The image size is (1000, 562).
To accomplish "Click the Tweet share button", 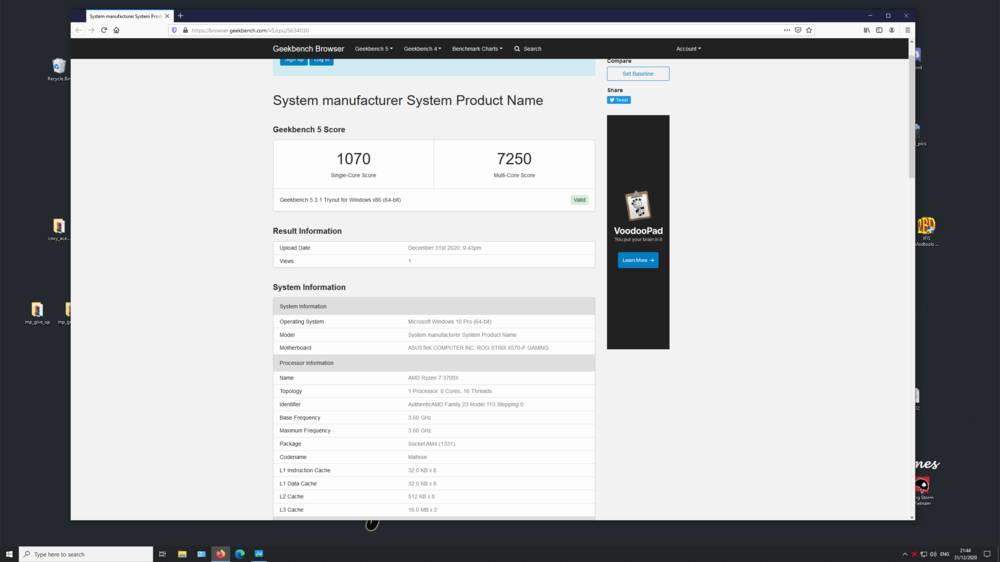I will 619,100.
